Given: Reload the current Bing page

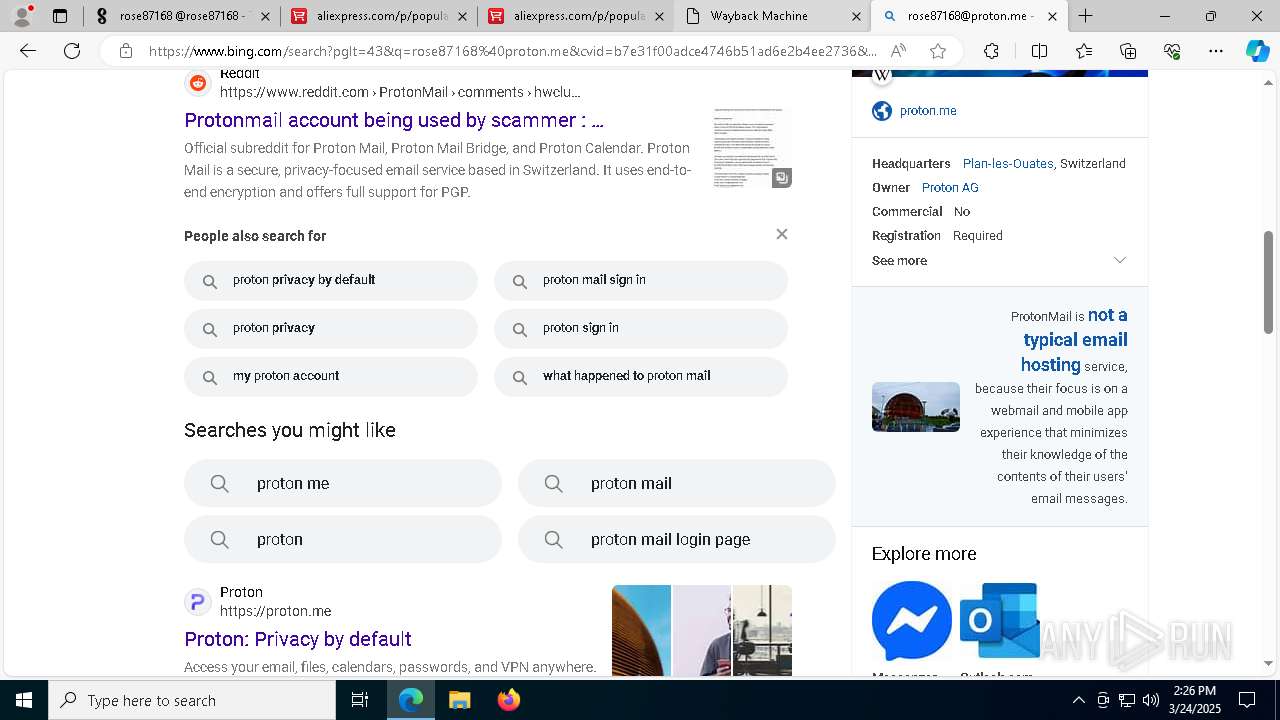Looking at the screenshot, I should click(x=72, y=51).
